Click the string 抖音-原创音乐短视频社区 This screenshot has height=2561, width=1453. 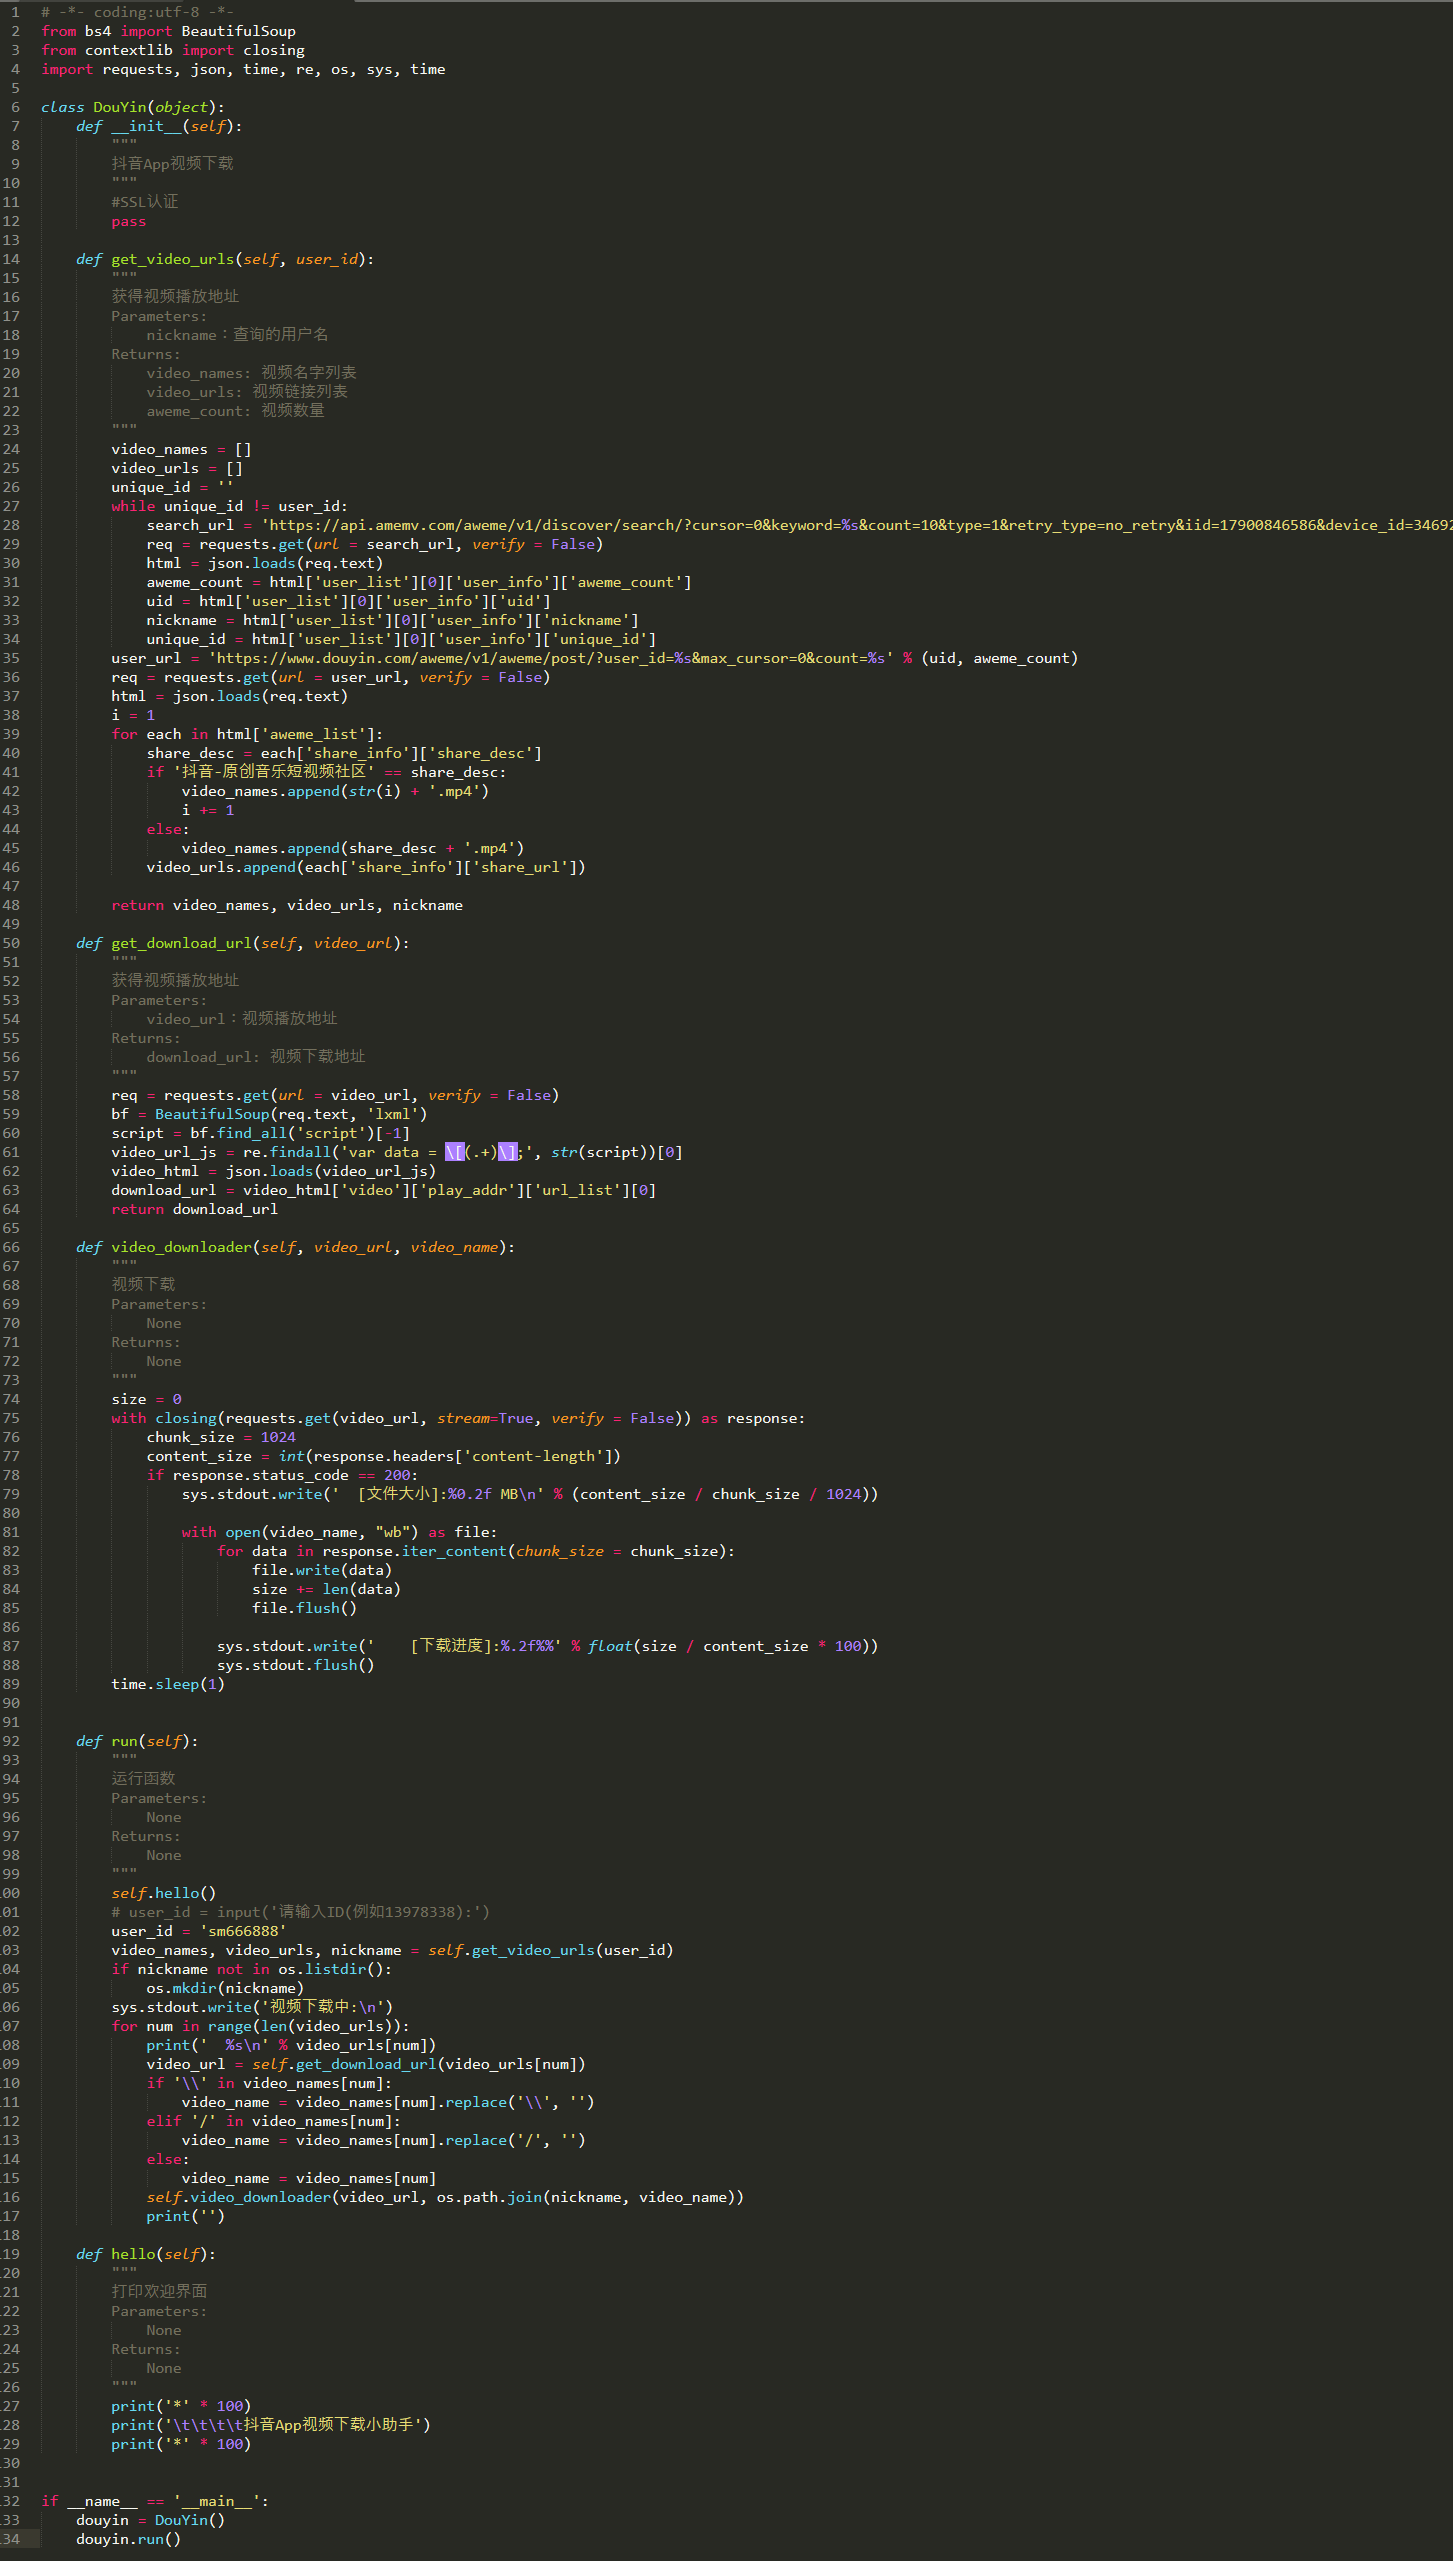tap(274, 772)
